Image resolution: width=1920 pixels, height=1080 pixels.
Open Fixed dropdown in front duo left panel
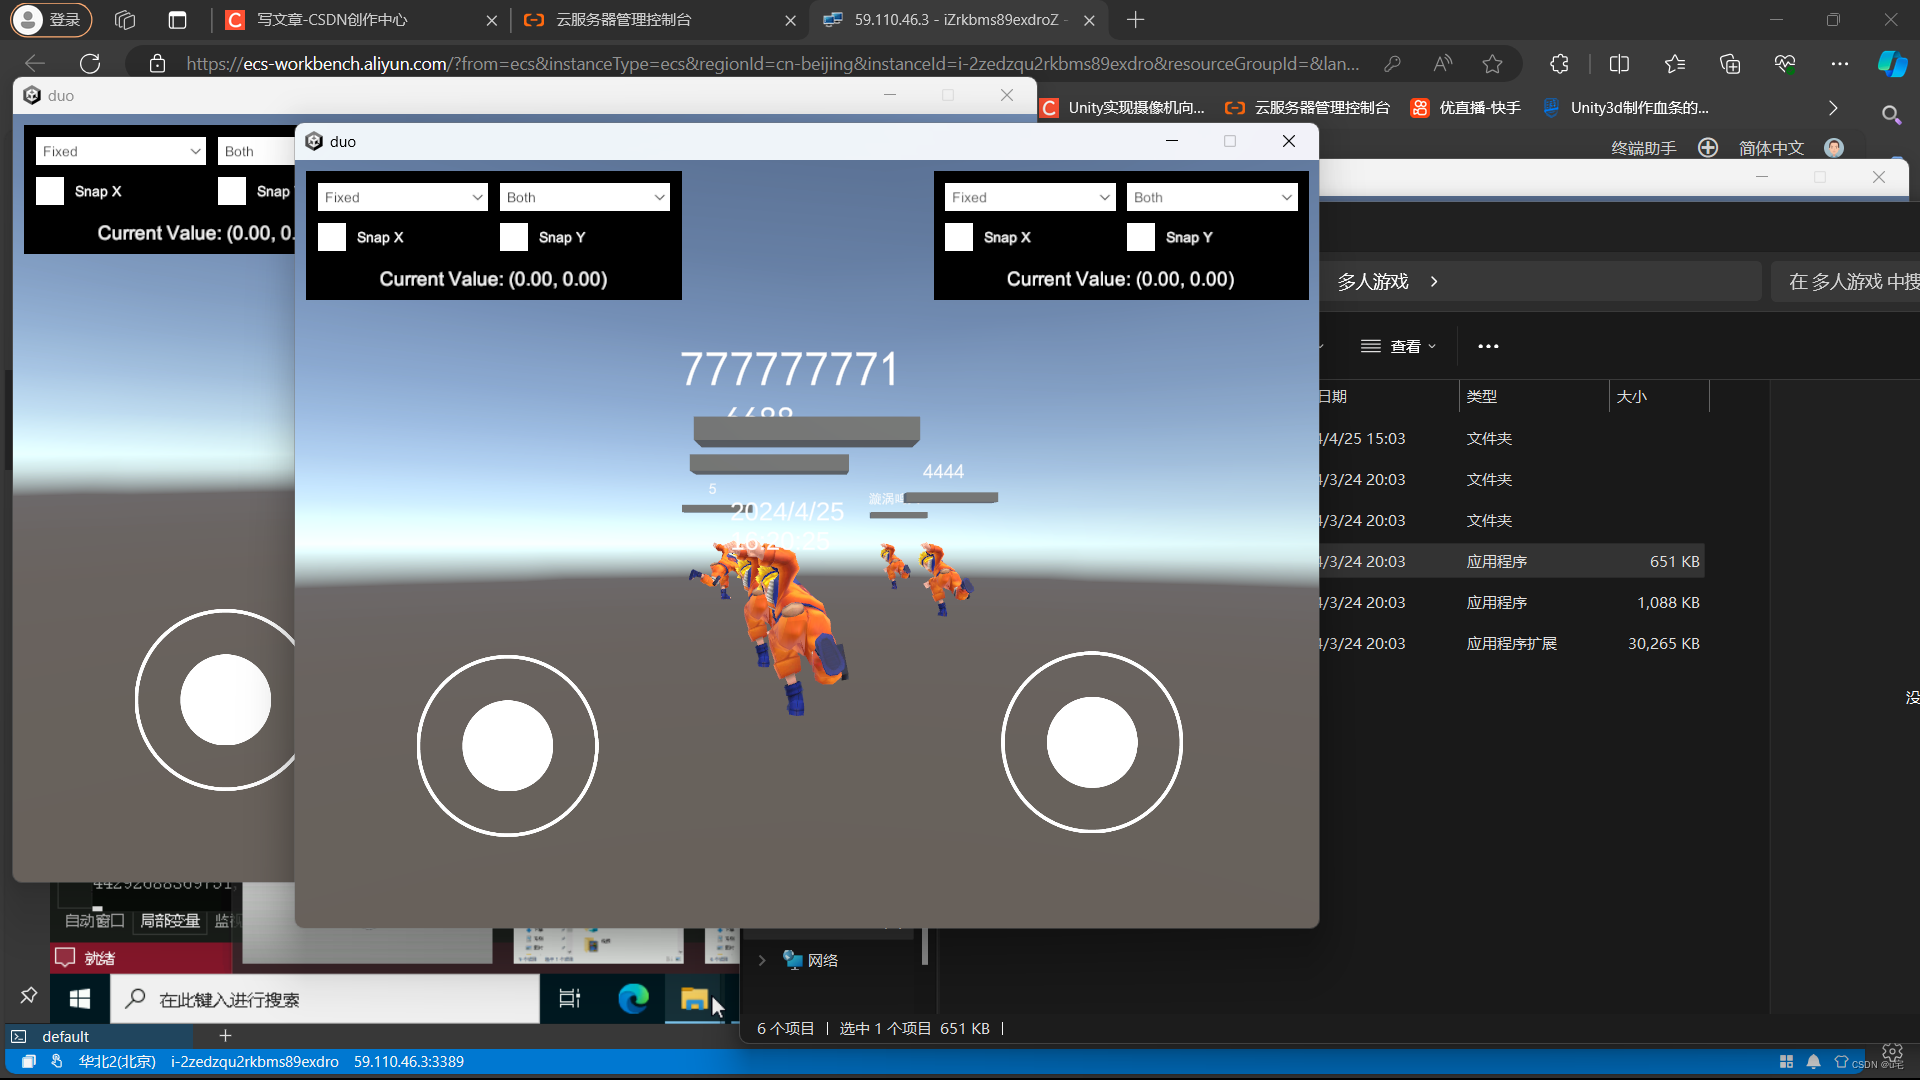point(403,197)
